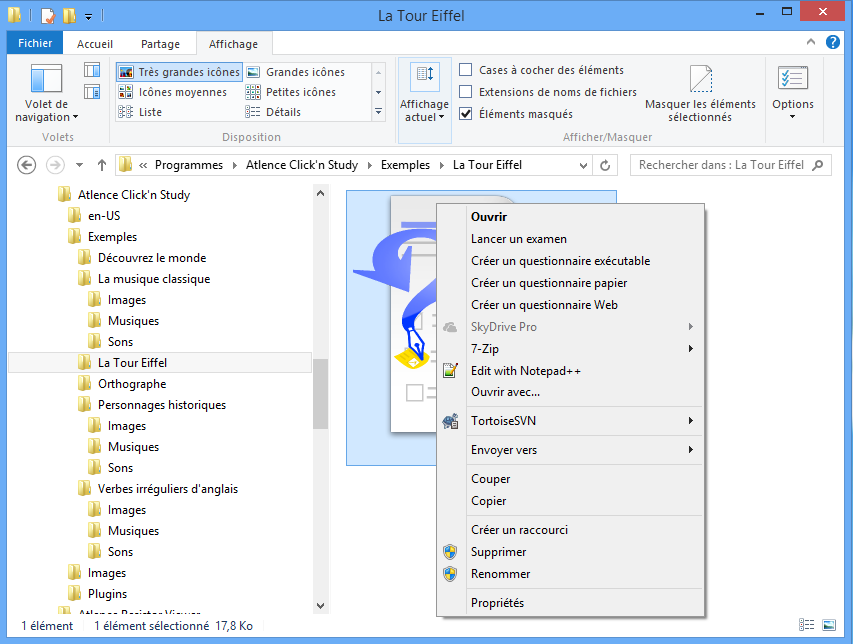
Task: Select Très grandes icônes layout
Action: pyautogui.click(x=179, y=72)
